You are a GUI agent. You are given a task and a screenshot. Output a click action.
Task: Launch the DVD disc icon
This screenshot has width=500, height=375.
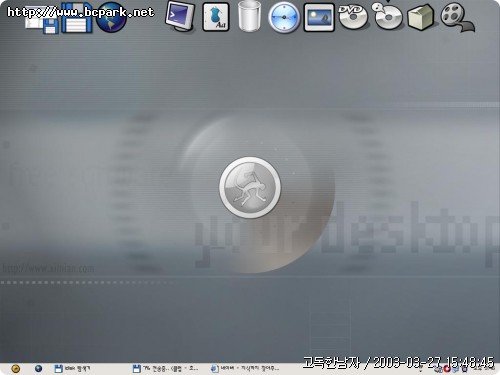[x=353, y=17]
